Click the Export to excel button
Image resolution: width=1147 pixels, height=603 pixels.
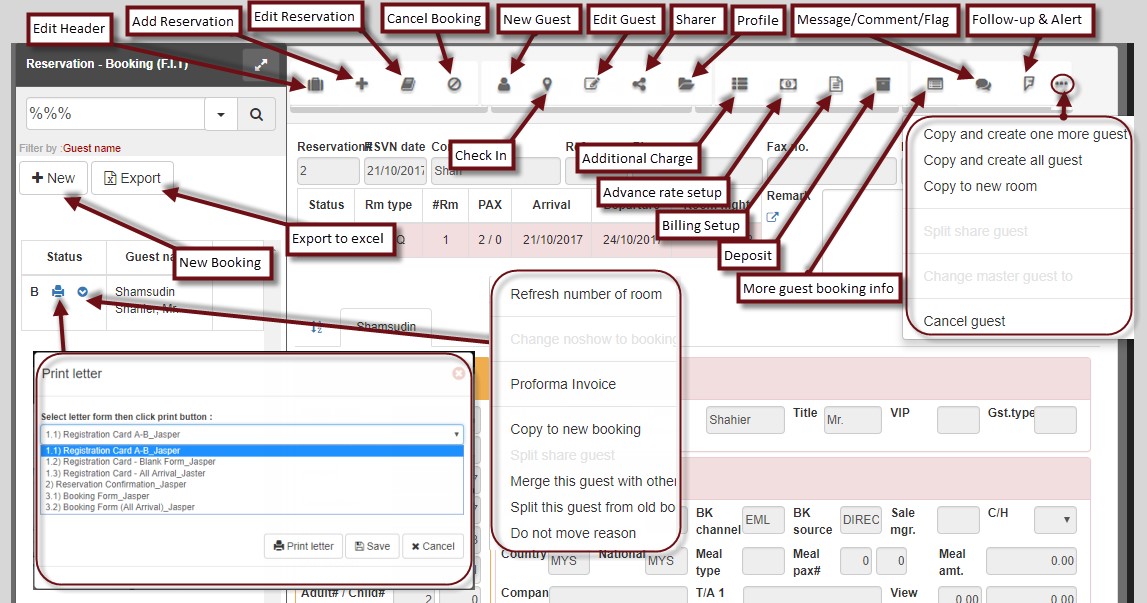(x=132, y=178)
